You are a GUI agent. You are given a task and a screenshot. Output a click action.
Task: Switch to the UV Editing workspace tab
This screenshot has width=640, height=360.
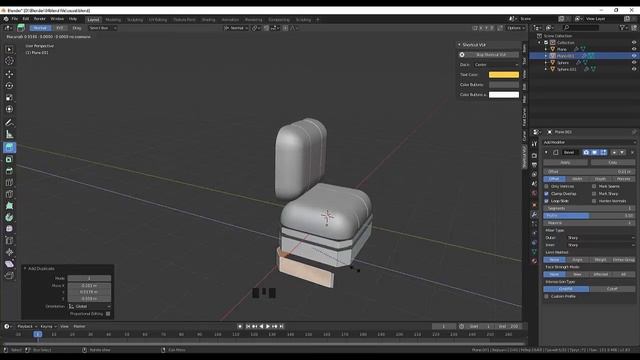(x=158, y=20)
